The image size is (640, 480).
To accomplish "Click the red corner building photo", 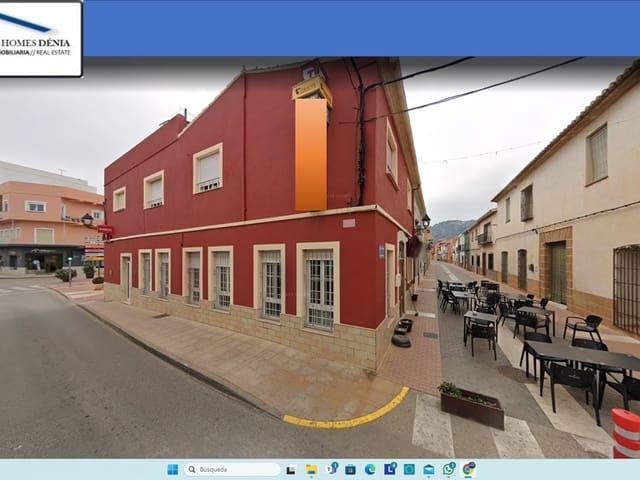I will (x=250, y=220).
